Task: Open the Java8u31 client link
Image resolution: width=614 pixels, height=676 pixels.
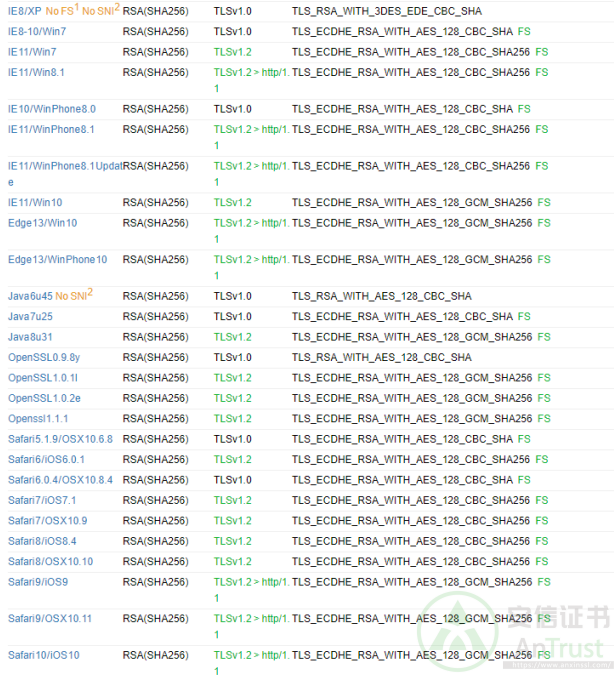Action: 30,337
